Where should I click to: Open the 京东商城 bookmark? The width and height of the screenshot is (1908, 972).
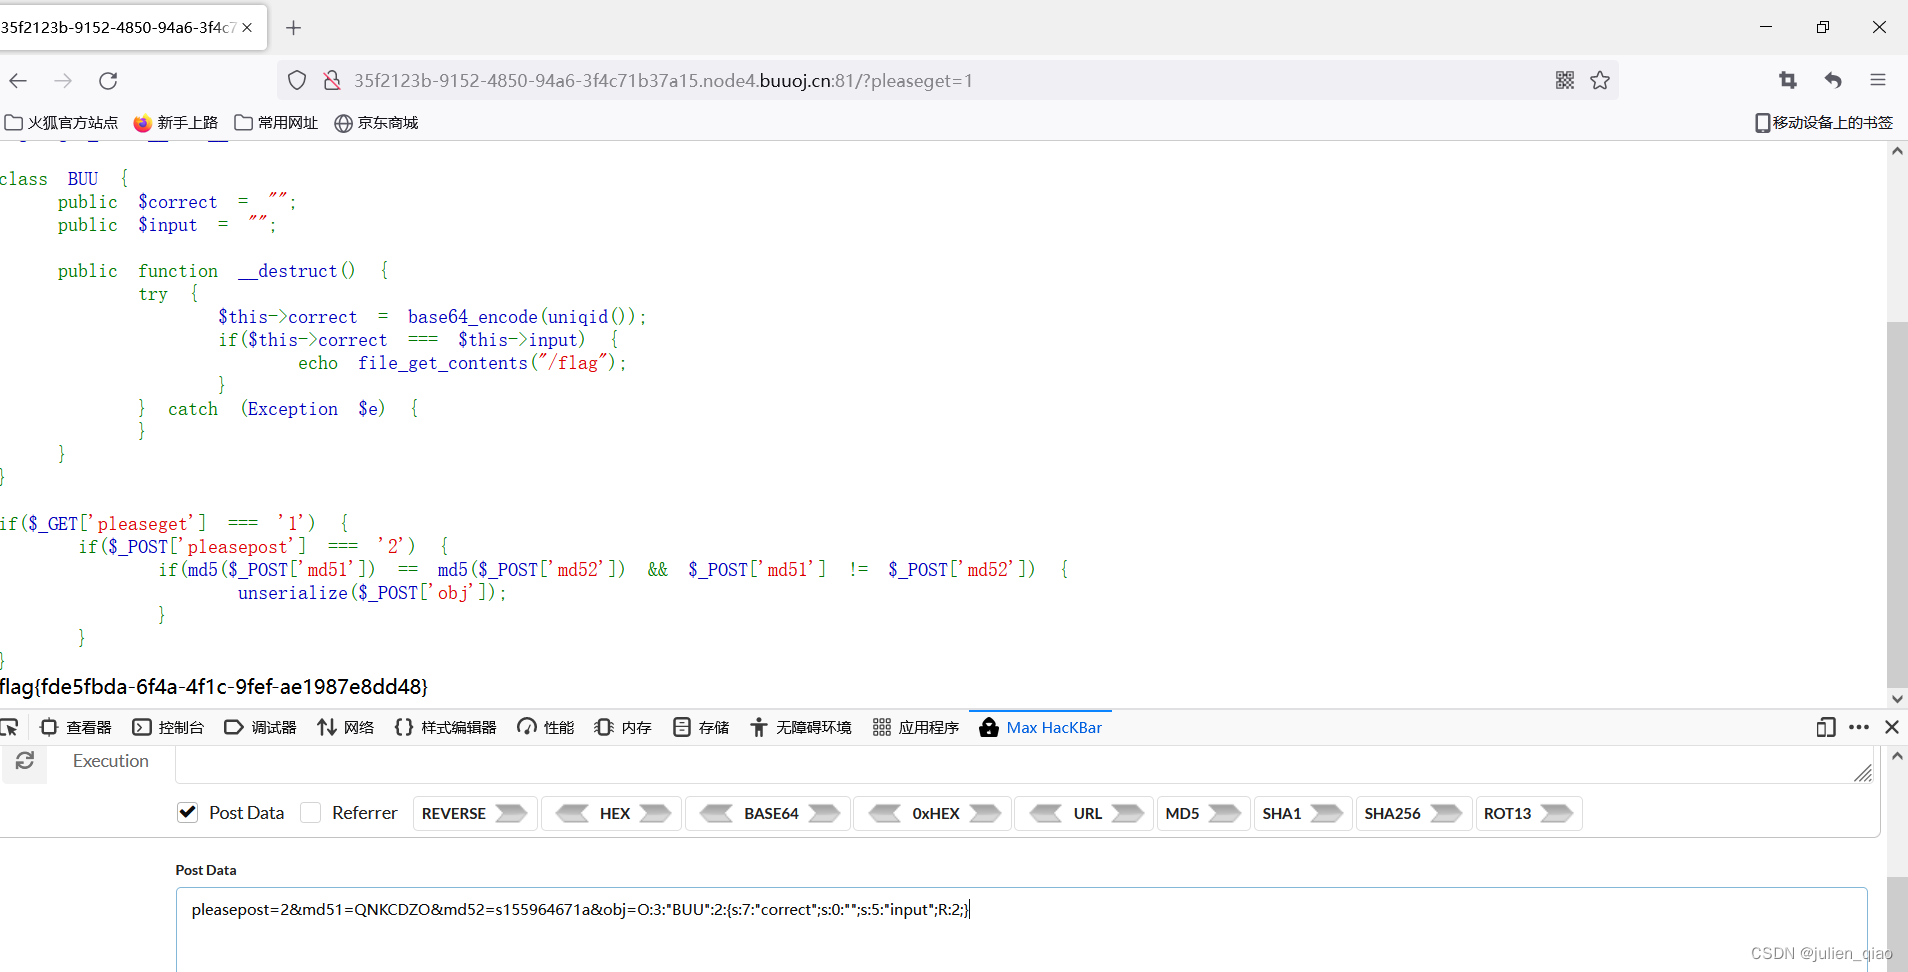376,122
